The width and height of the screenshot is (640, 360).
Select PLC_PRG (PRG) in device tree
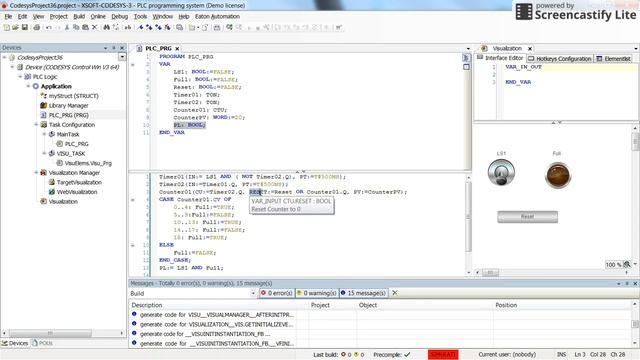tap(69, 115)
